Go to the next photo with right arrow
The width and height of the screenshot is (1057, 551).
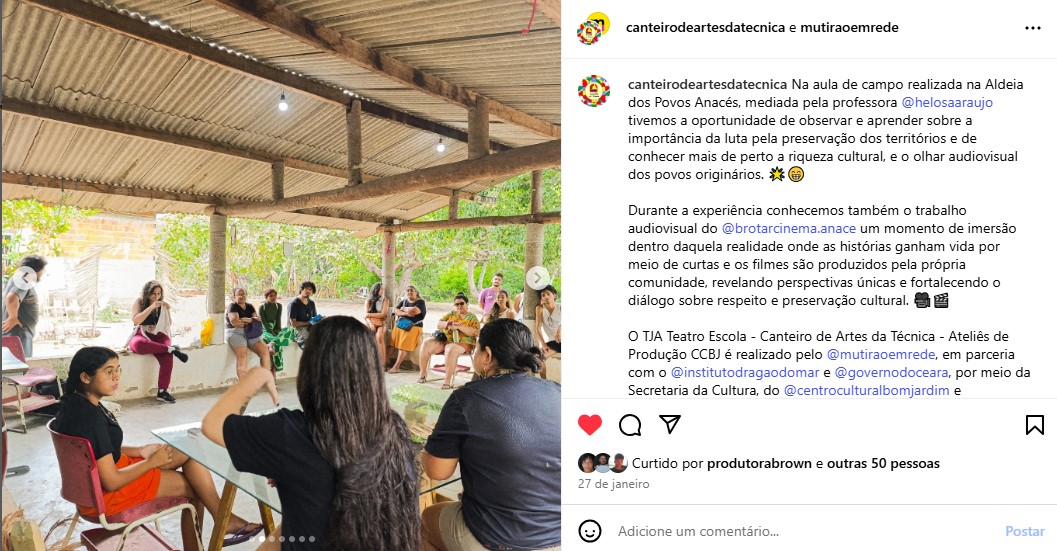click(537, 277)
